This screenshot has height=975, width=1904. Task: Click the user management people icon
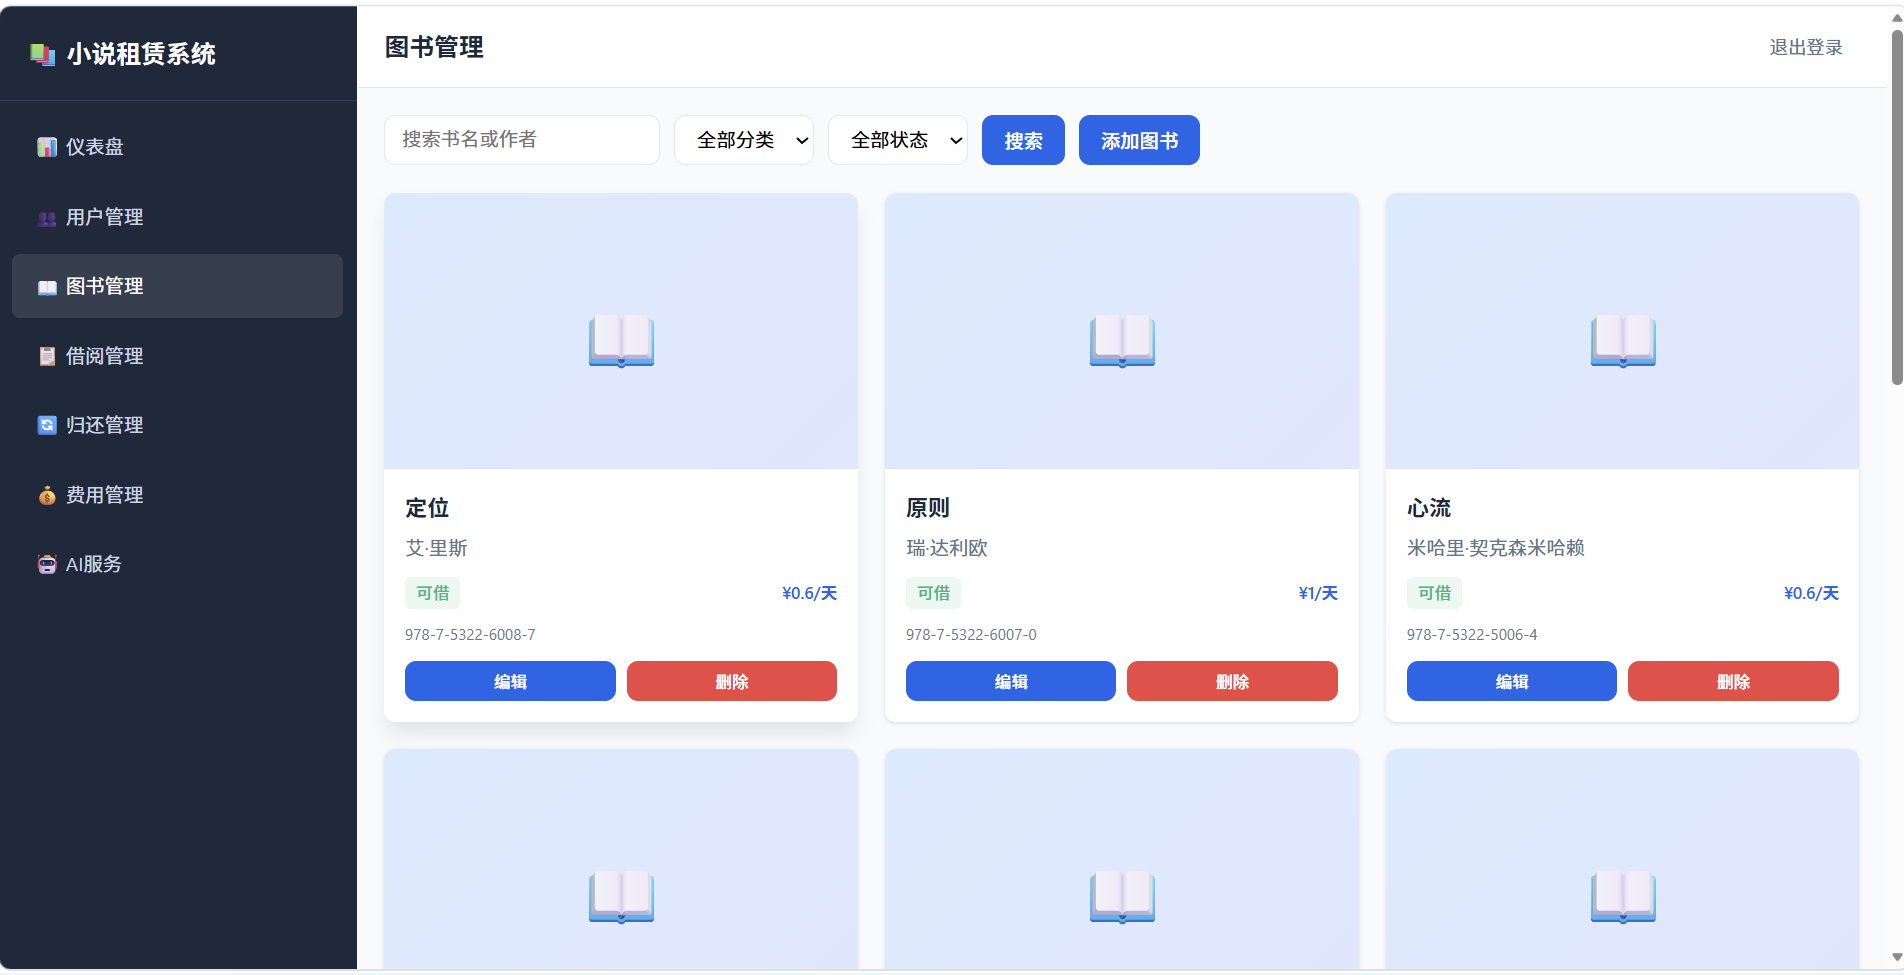(x=47, y=218)
